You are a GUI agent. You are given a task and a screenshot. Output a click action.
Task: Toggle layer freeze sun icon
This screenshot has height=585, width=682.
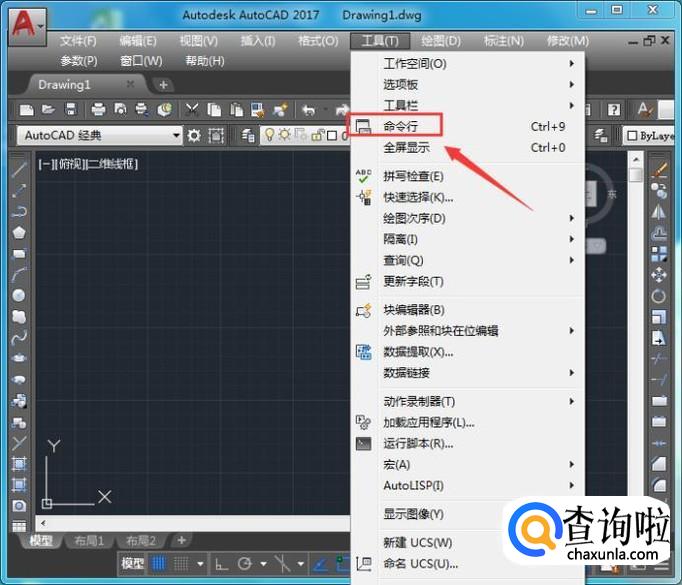(284, 135)
